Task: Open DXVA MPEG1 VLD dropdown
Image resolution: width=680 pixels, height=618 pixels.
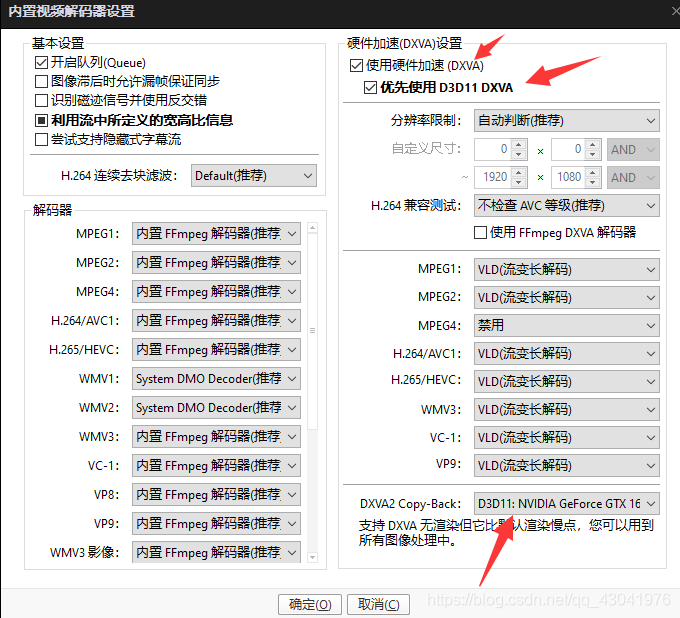Action: point(567,269)
